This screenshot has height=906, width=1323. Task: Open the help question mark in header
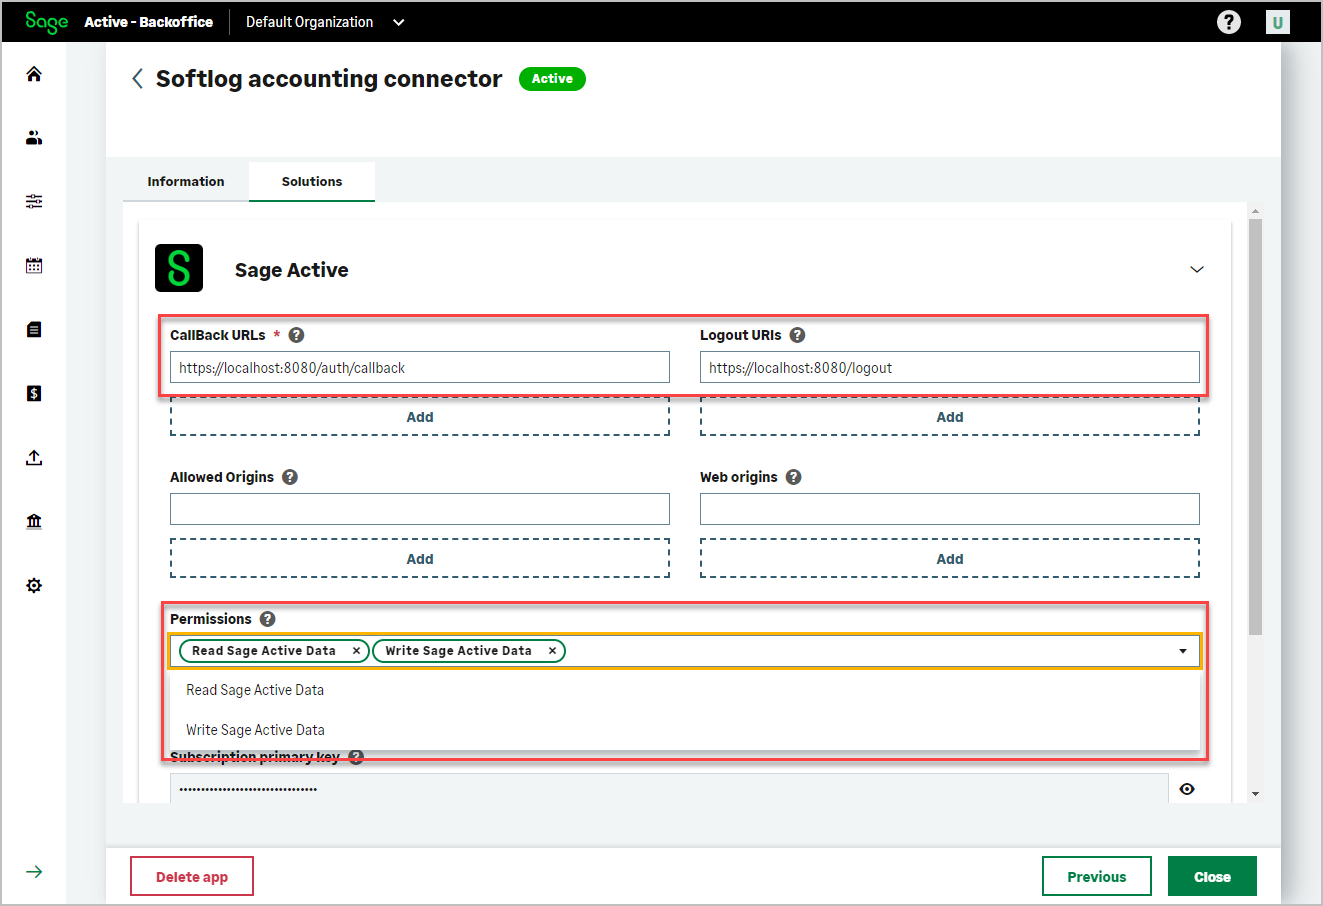pyautogui.click(x=1229, y=22)
